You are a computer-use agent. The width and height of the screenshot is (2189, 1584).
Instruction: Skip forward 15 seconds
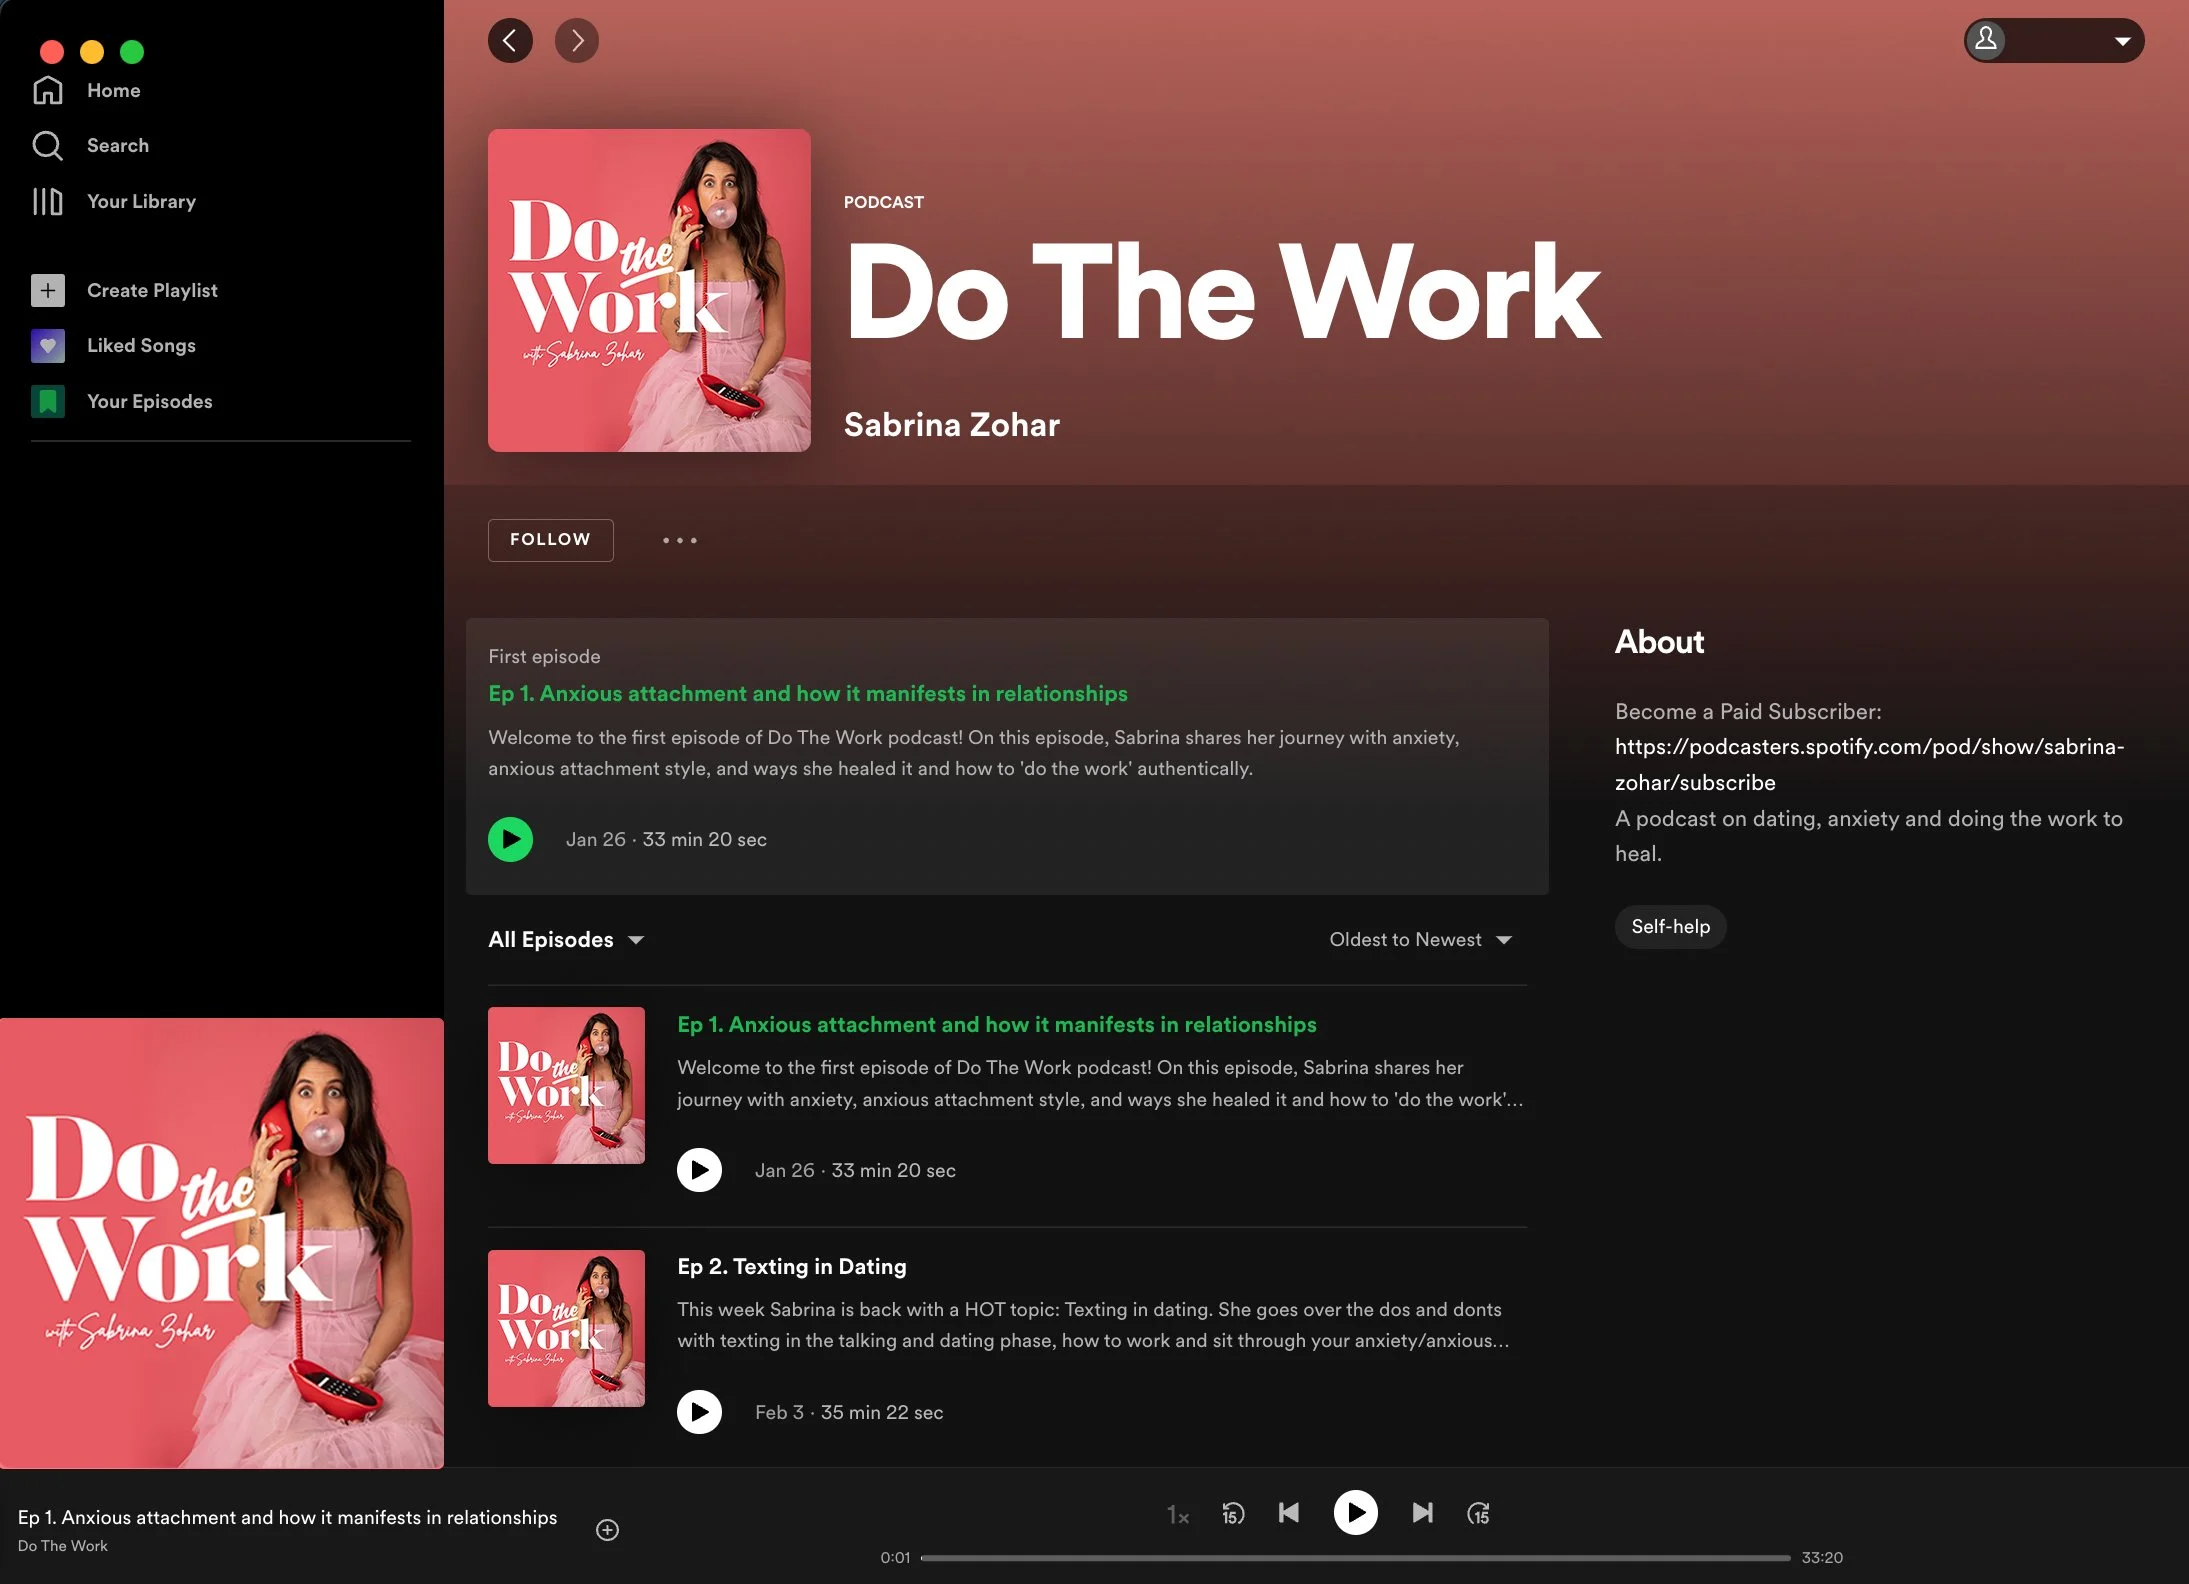click(x=1478, y=1514)
